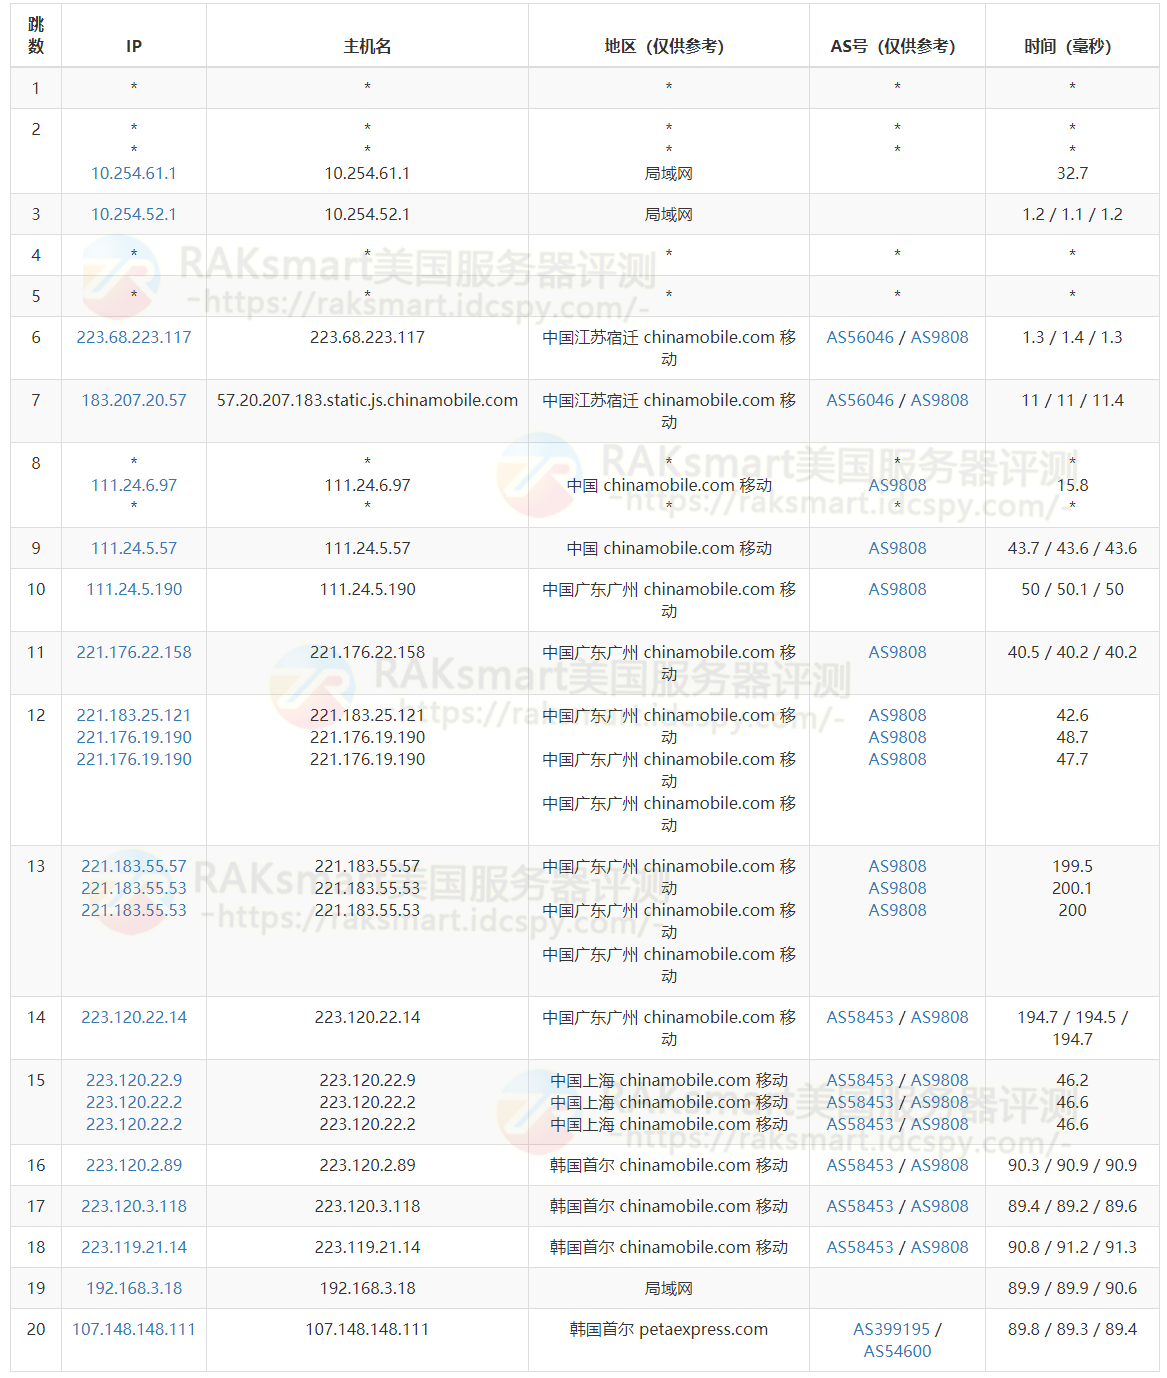Select 局域网 in the hop 3 row

click(x=669, y=214)
